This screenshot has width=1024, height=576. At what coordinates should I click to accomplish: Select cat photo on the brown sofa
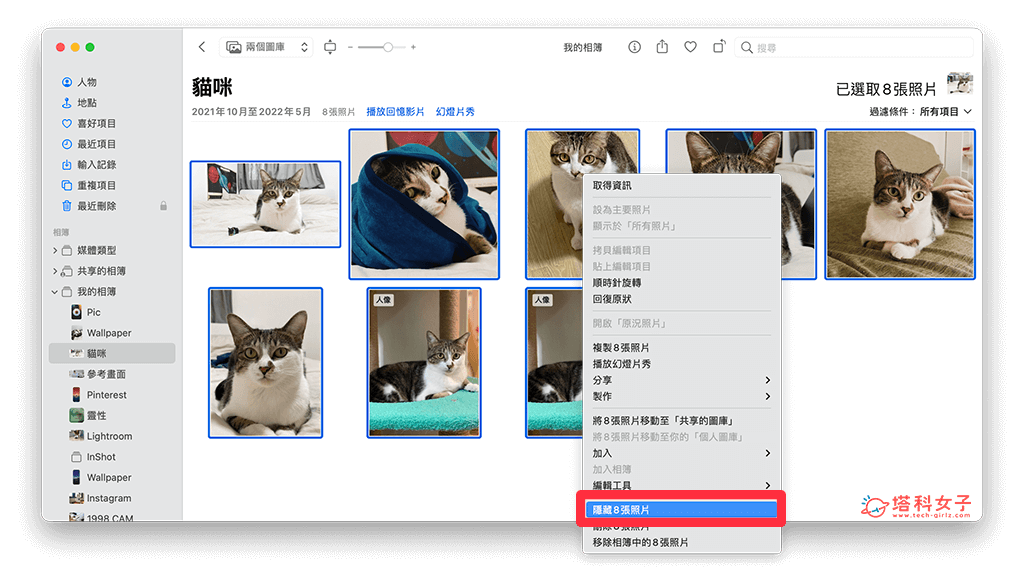click(900, 204)
